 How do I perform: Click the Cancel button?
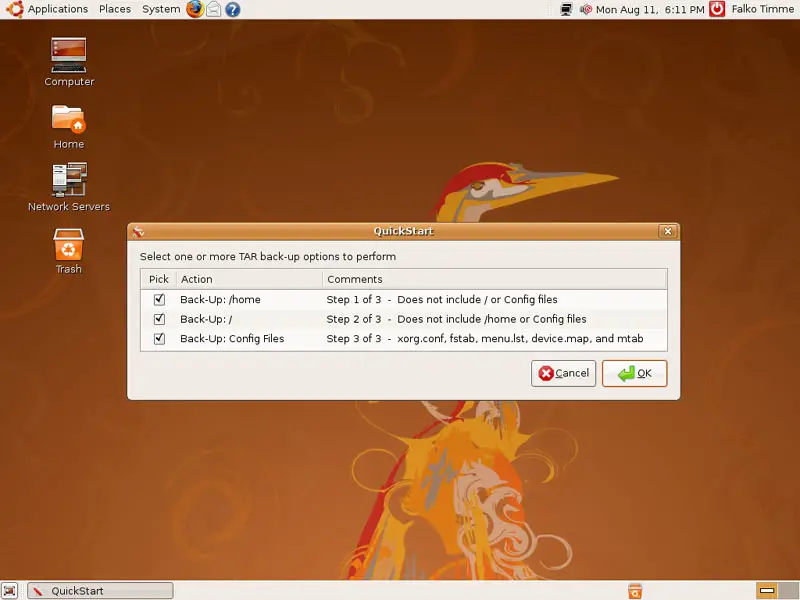pyautogui.click(x=563, y=373)
